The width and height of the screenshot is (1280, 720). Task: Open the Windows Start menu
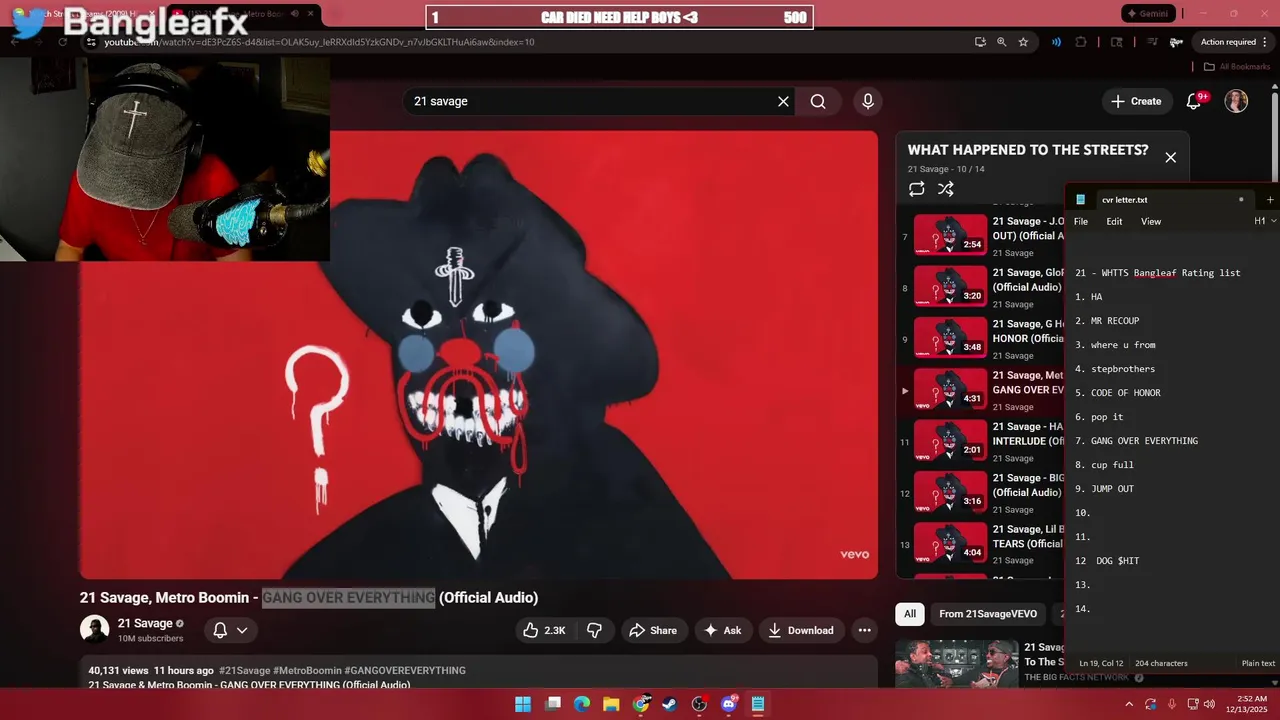[523, 704]
